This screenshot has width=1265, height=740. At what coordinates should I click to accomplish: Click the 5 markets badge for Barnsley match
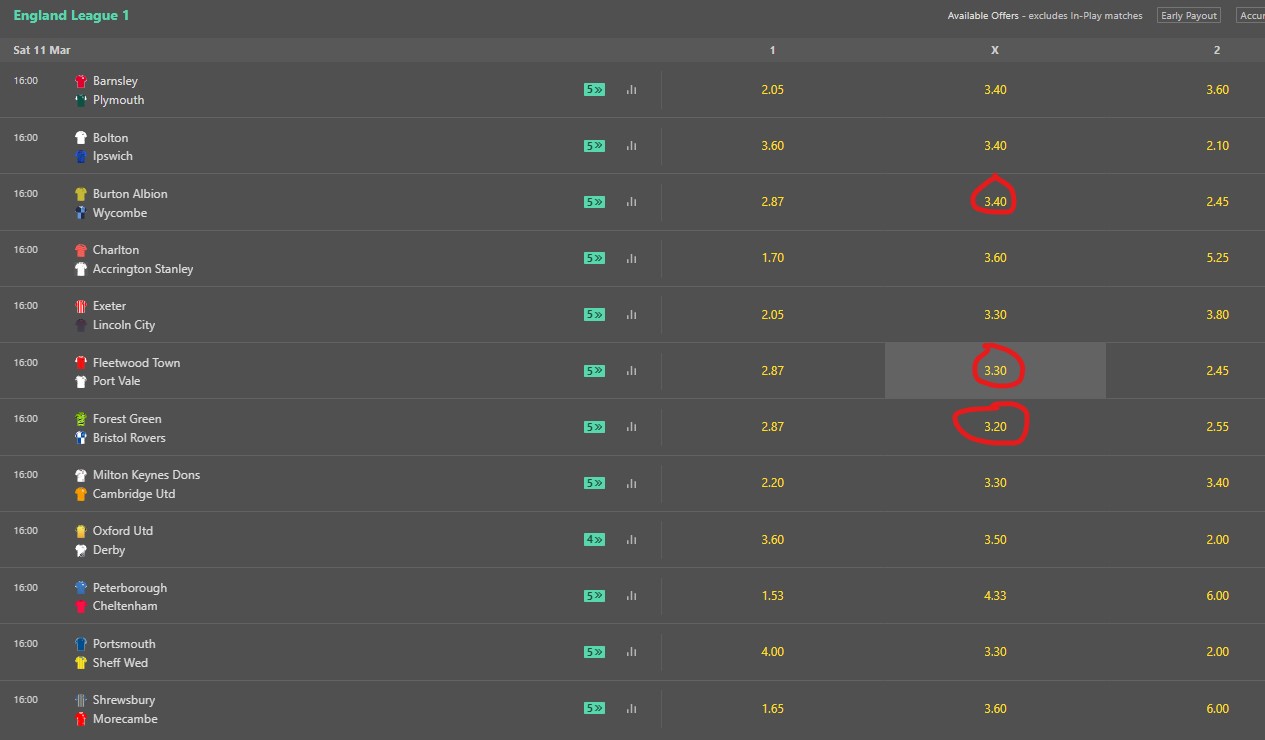click(x=594, y=90)
